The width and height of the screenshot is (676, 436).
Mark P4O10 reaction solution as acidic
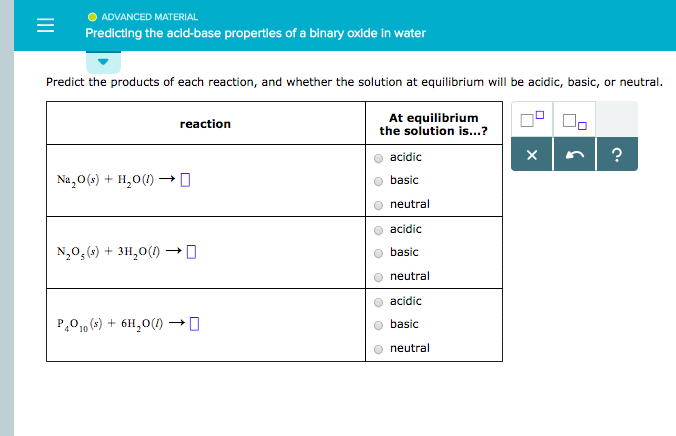379,302
